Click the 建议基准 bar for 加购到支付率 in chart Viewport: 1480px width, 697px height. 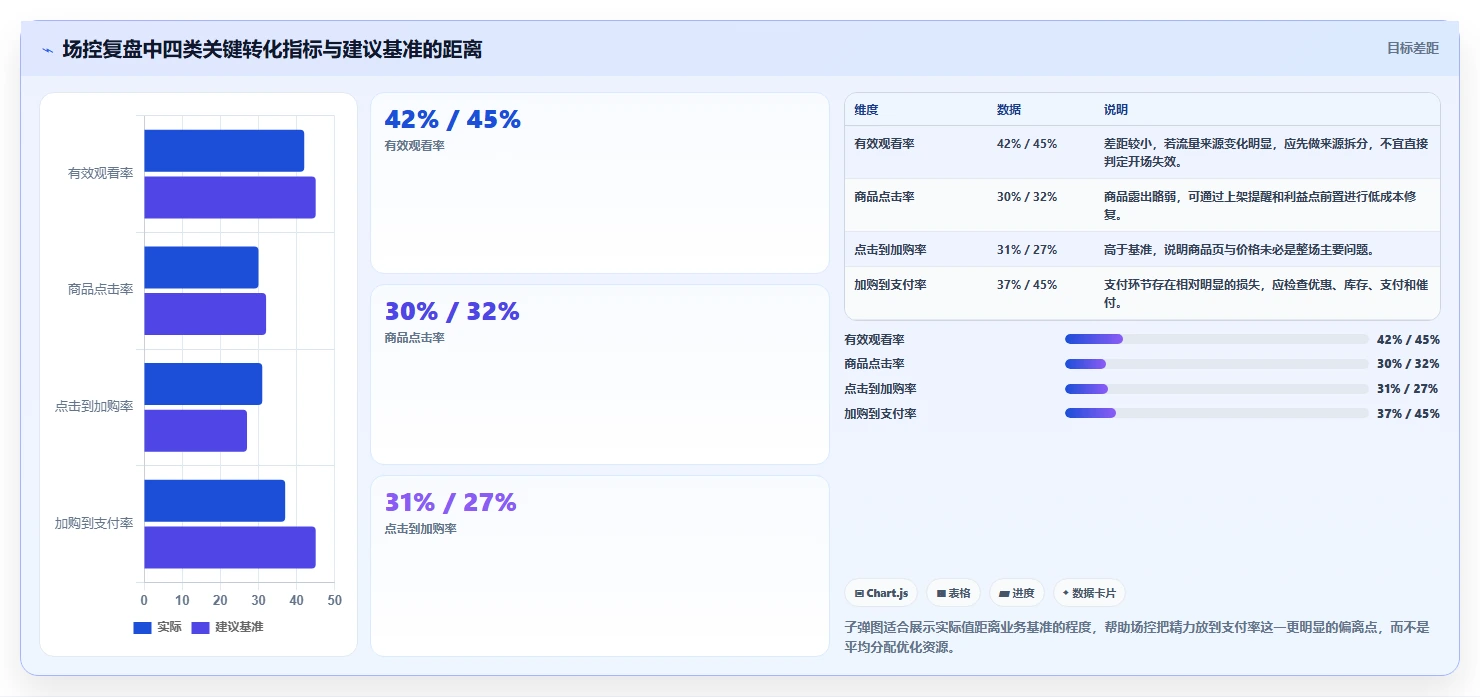pyautogui.click(x=230, y=547)
